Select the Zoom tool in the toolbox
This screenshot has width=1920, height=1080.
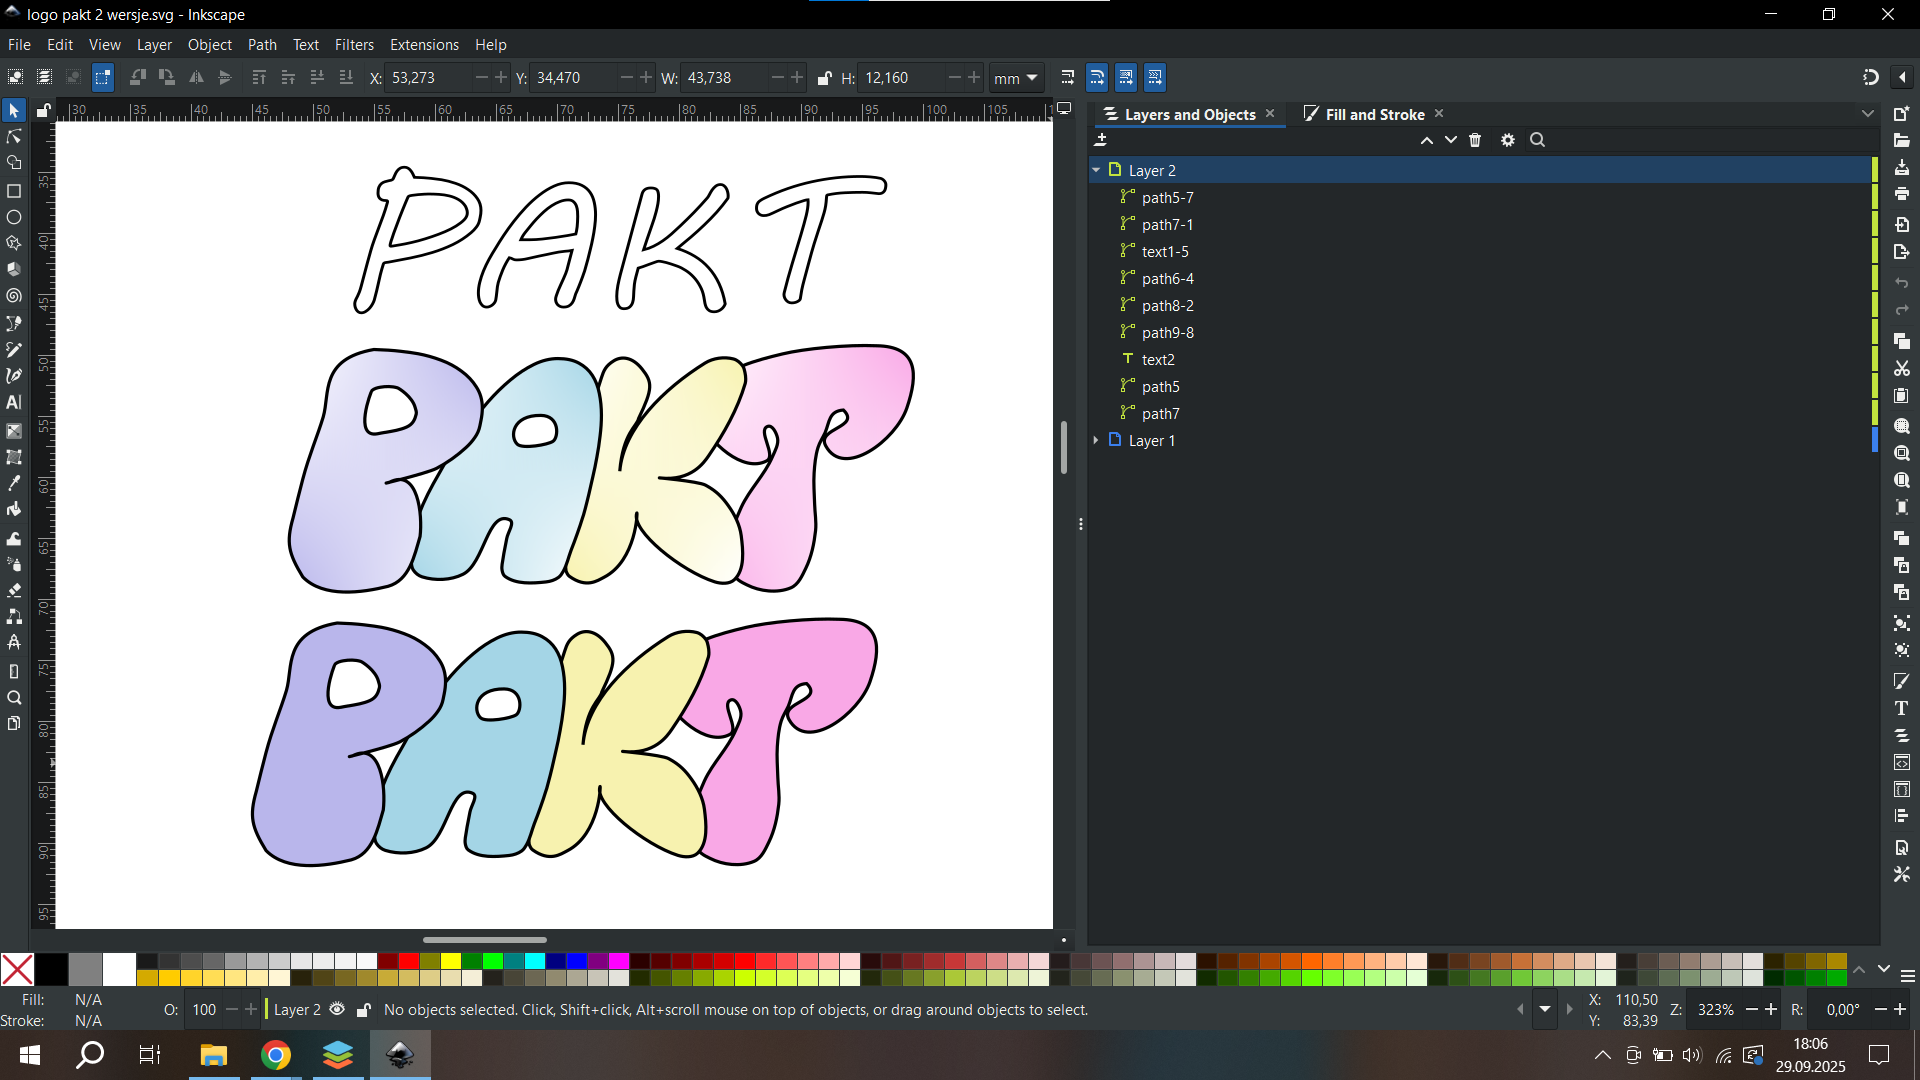pos(14,698)
